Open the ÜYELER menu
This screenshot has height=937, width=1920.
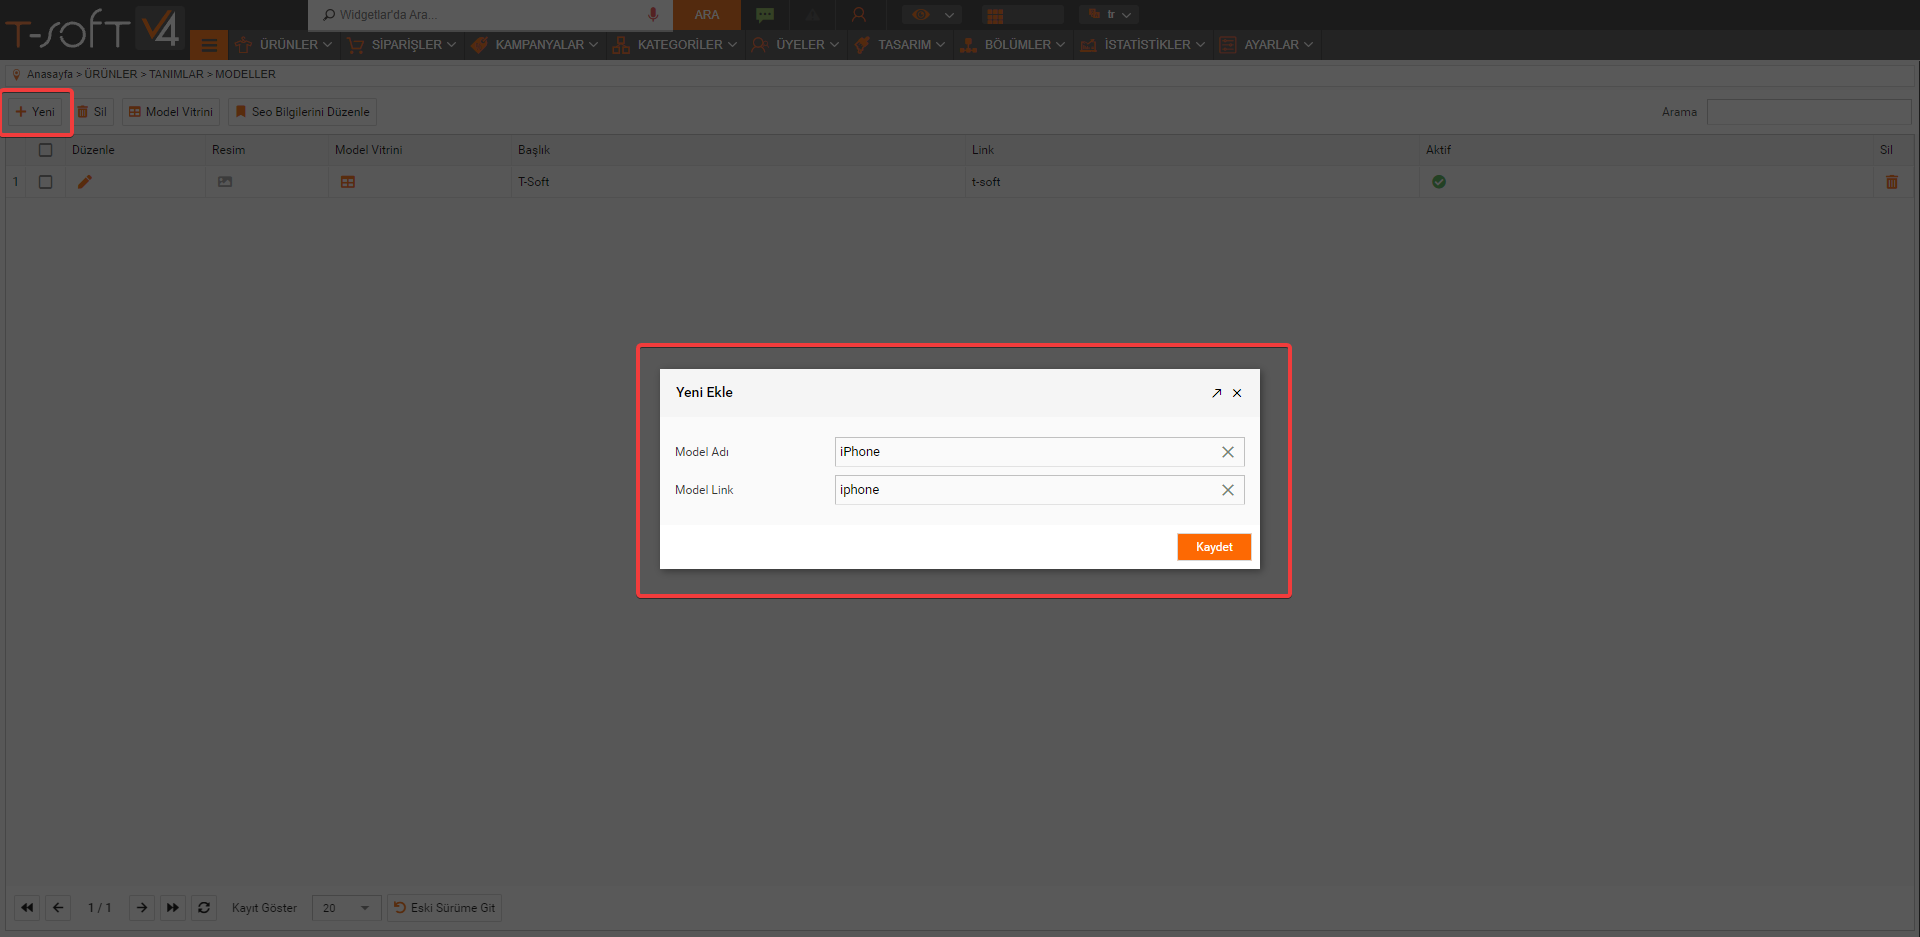[795, 45]
